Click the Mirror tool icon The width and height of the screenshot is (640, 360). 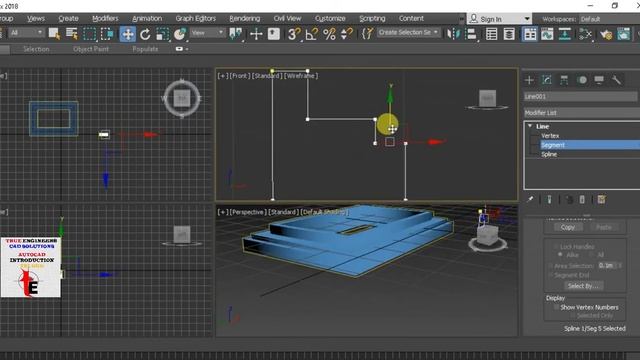click(453, 34)
